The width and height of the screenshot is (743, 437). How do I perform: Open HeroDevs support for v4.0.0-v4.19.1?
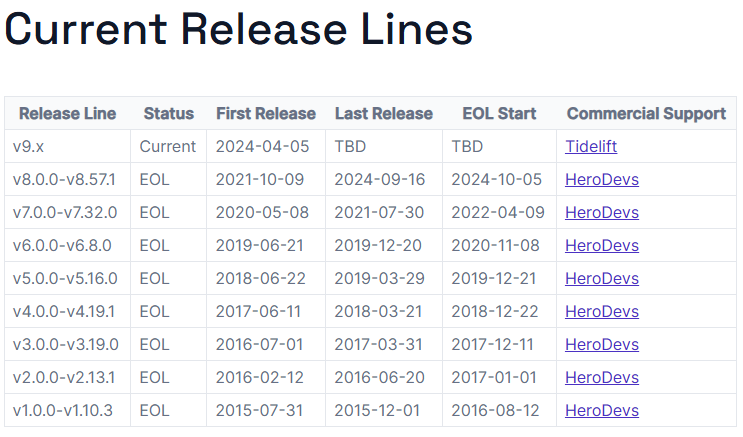click(x=601, y=312)
